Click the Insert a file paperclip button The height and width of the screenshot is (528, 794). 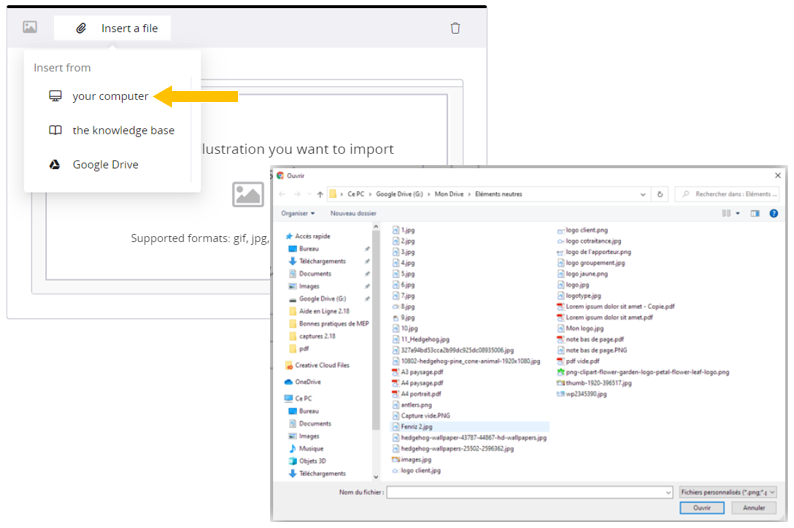(113, 28)
